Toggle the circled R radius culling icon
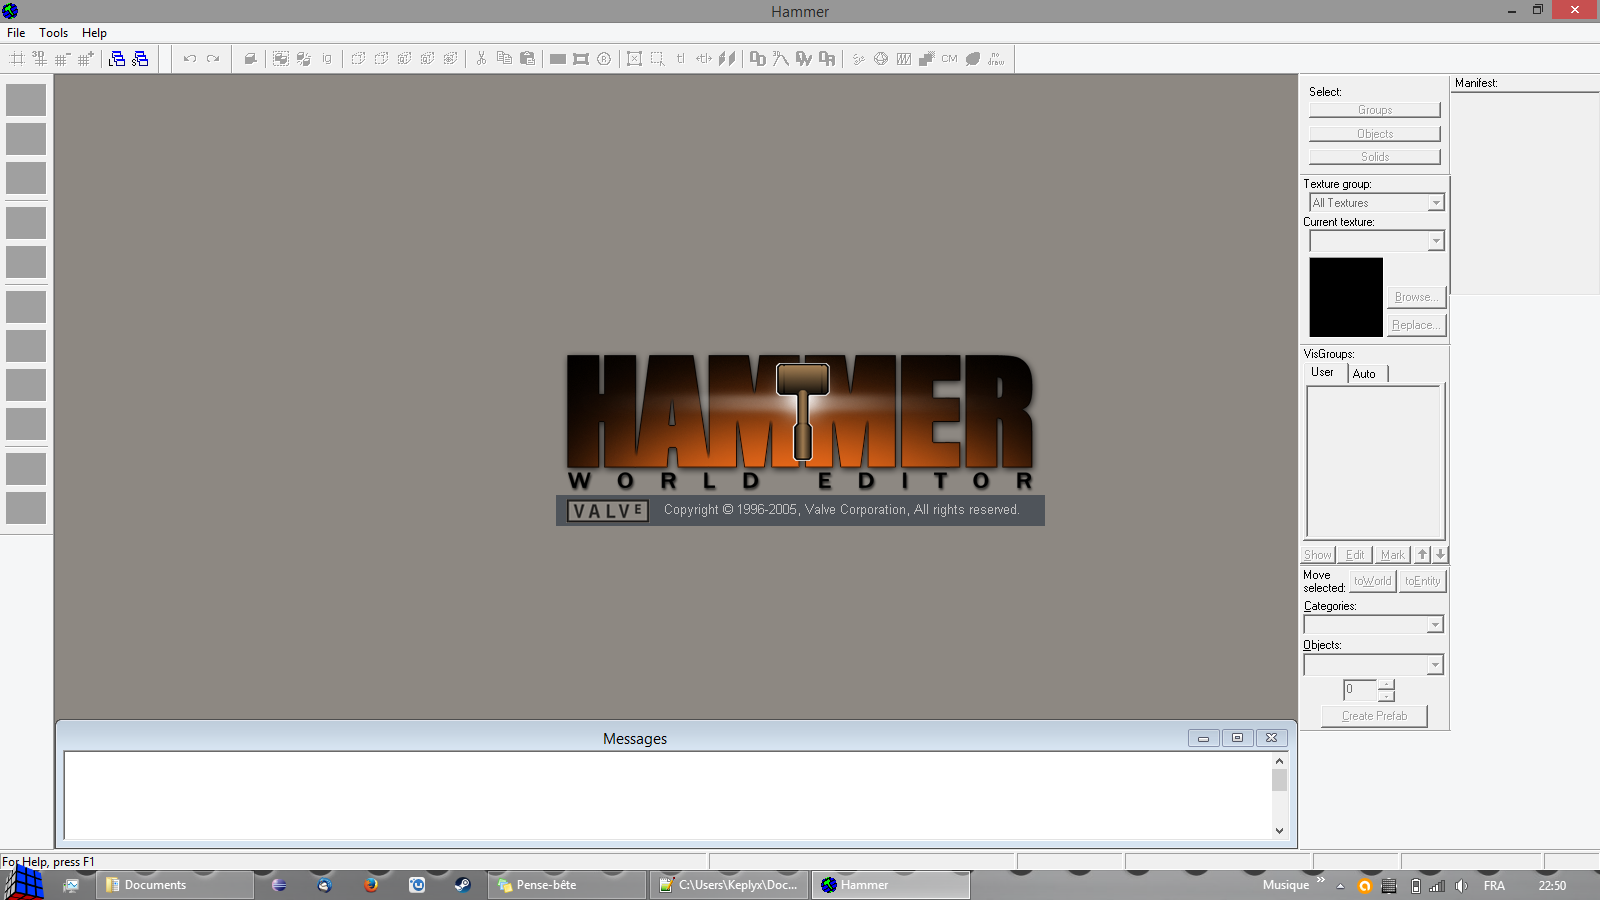Image resolution: width=1600 pixels, height=900 pixels. 604,59
